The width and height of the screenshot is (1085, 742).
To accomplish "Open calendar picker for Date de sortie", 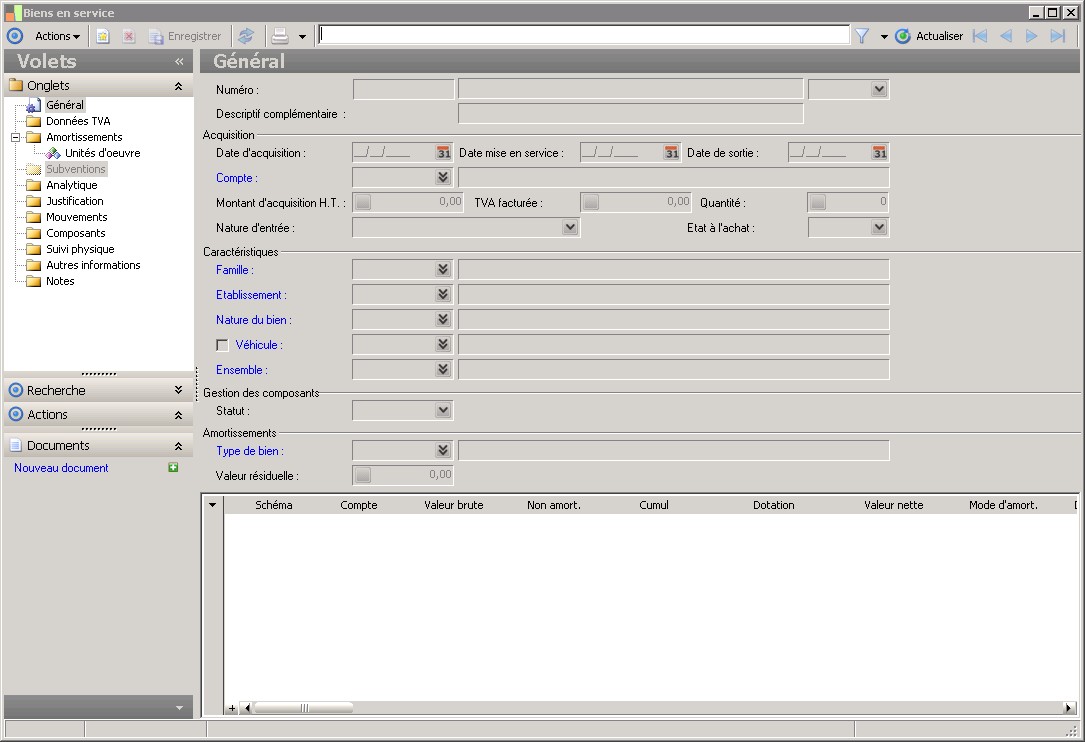I will (879, 153).
